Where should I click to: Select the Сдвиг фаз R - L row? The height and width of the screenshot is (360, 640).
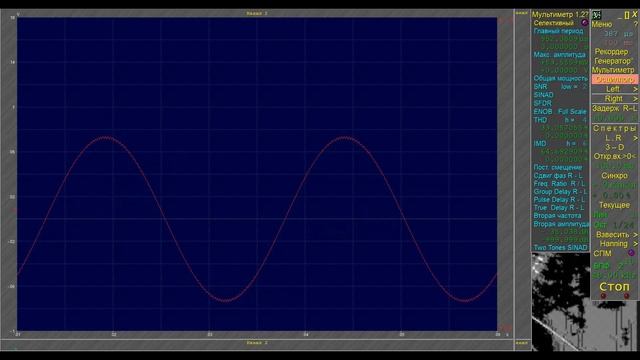click(x=558, y=176)
